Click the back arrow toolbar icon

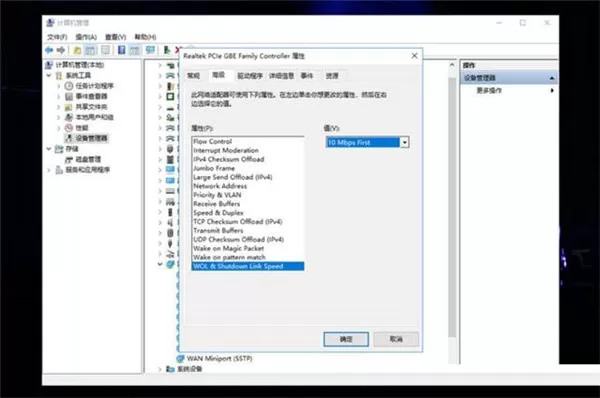coord(49,50)
